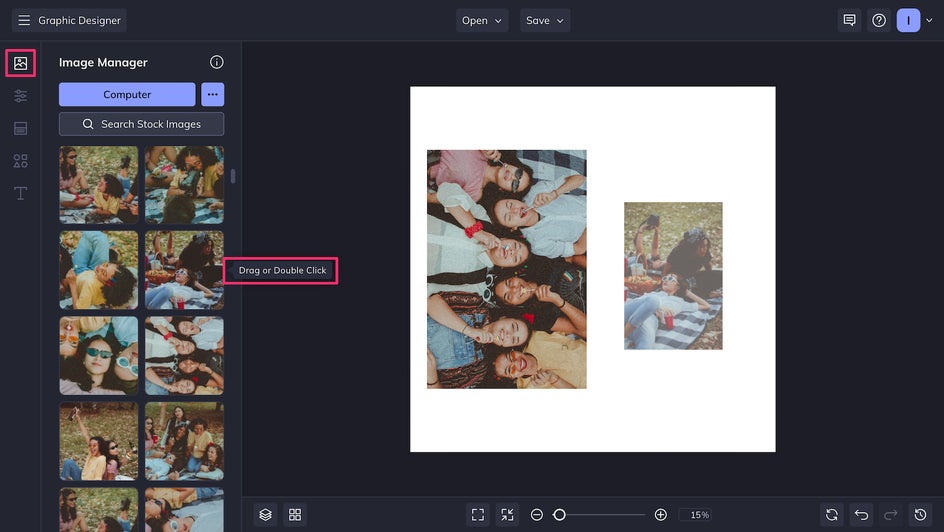
Task: Select thumbnail of girl raising arm outdoors
Action: (x=99, y=441)
